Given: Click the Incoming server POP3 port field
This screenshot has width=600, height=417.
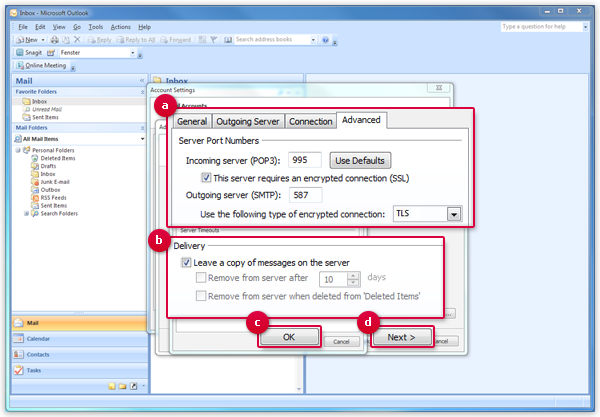Looking at the screenshot, I should coord(305,160).
